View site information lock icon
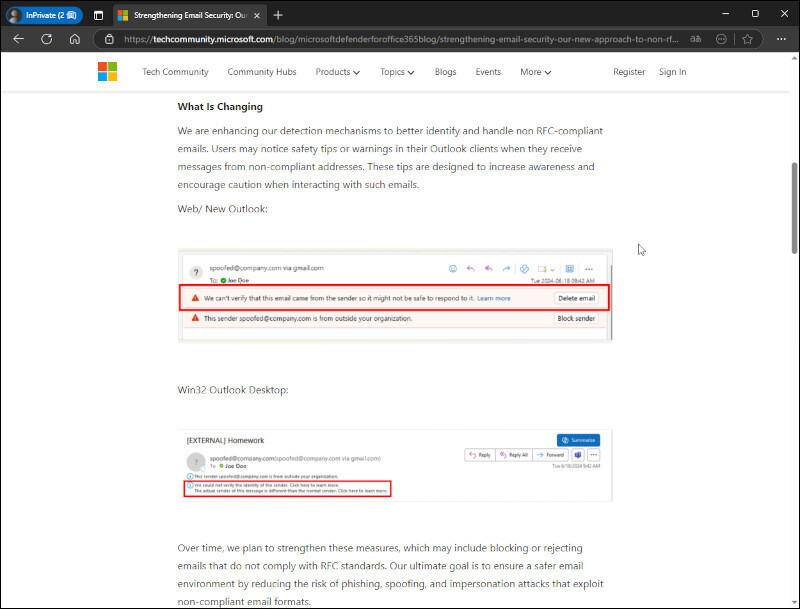The width and height of the screenshot is (800, 609). click(x=109, y=39)
